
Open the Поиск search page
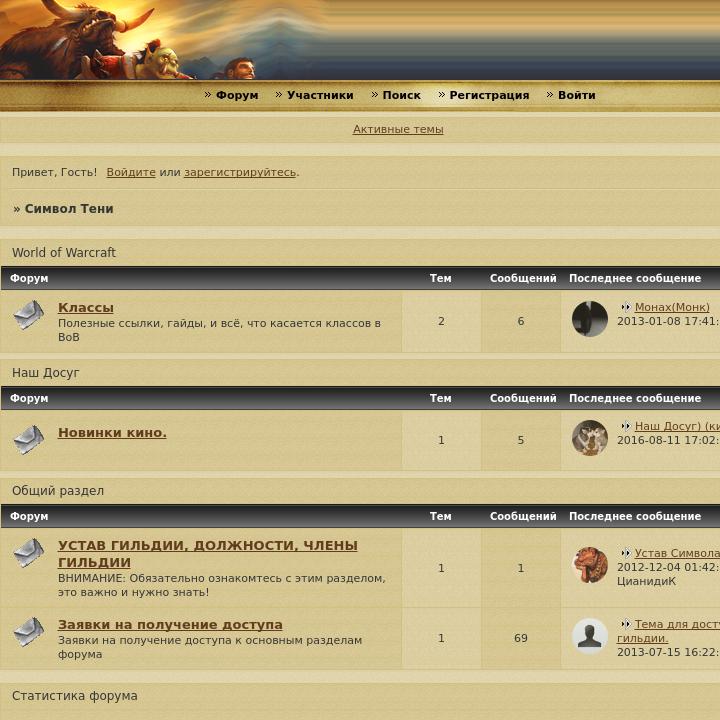pyautogui.click(x=401, y=95)
